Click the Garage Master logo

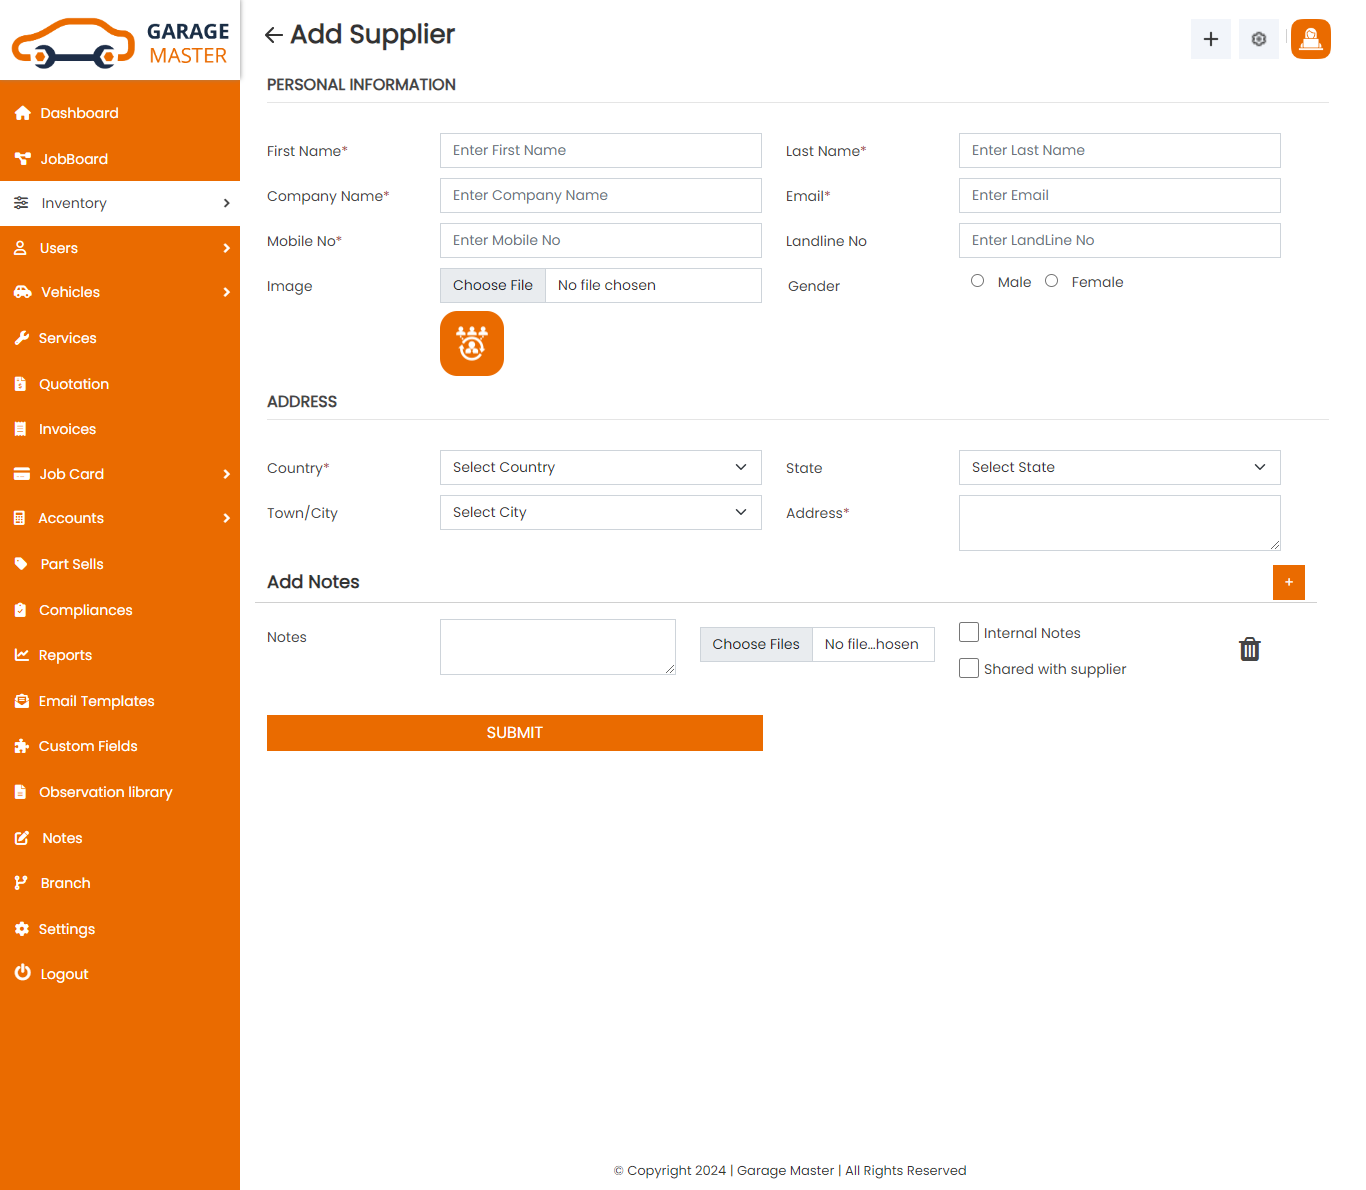[x=120, y=42]
